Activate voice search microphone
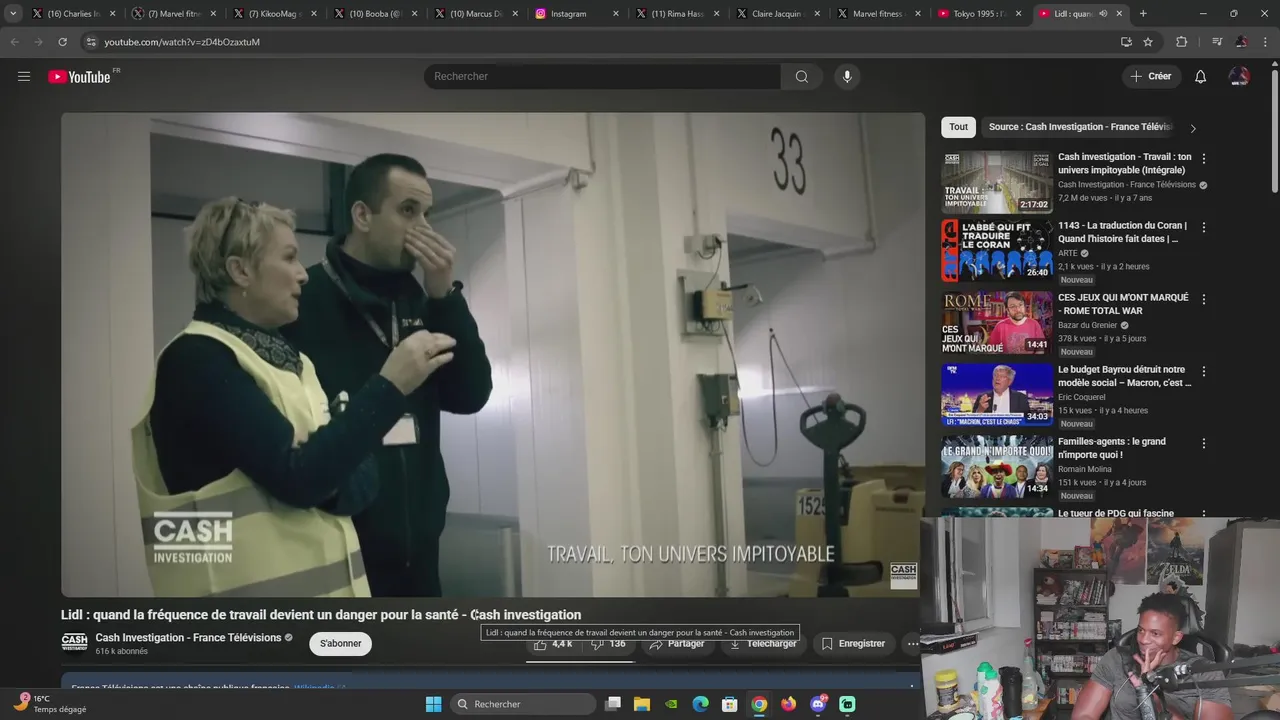The height and width of the screenshot is (720, 1280). pyautogui.click(x=847, y=76)
